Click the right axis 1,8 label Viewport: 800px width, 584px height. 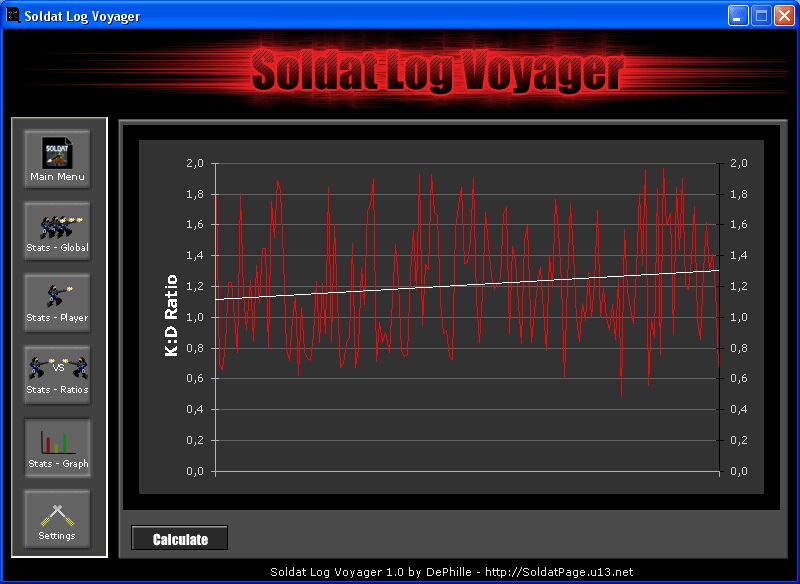739,194
